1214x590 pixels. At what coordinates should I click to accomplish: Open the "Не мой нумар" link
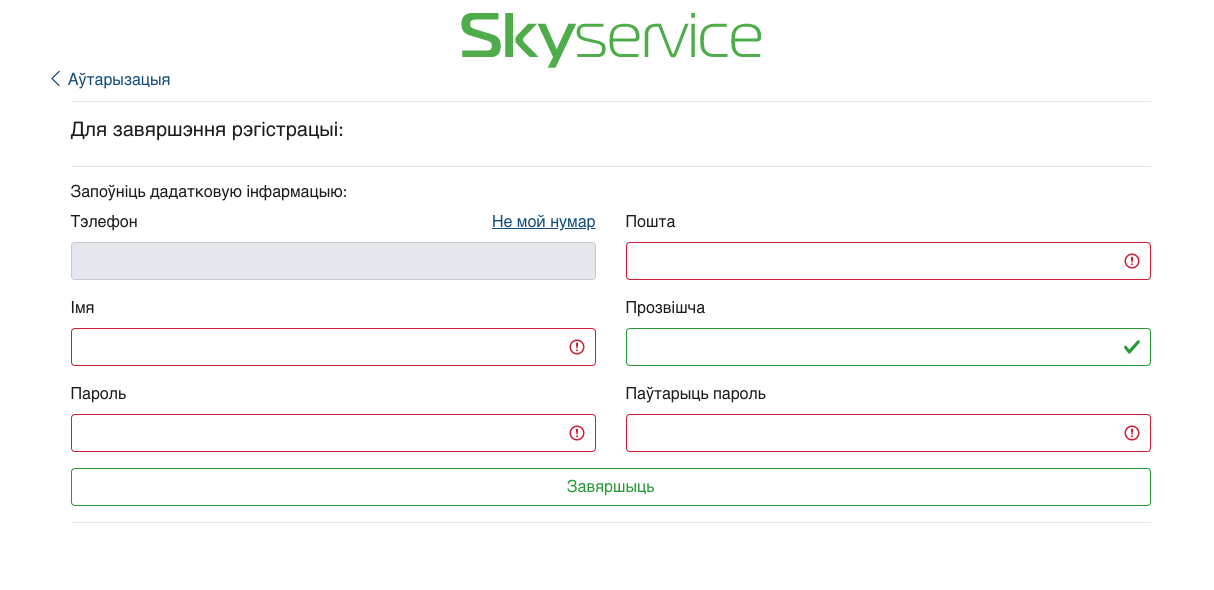click(543, 222)
